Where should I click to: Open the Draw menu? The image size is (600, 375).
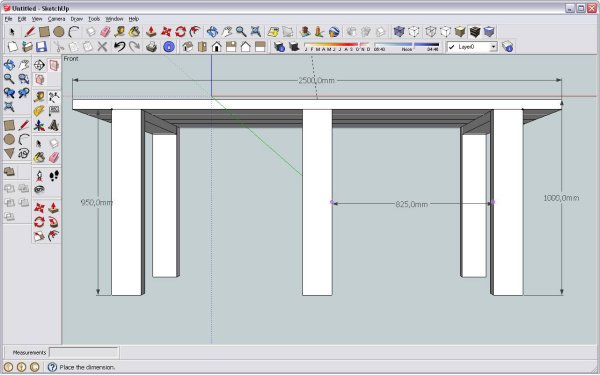77,19
